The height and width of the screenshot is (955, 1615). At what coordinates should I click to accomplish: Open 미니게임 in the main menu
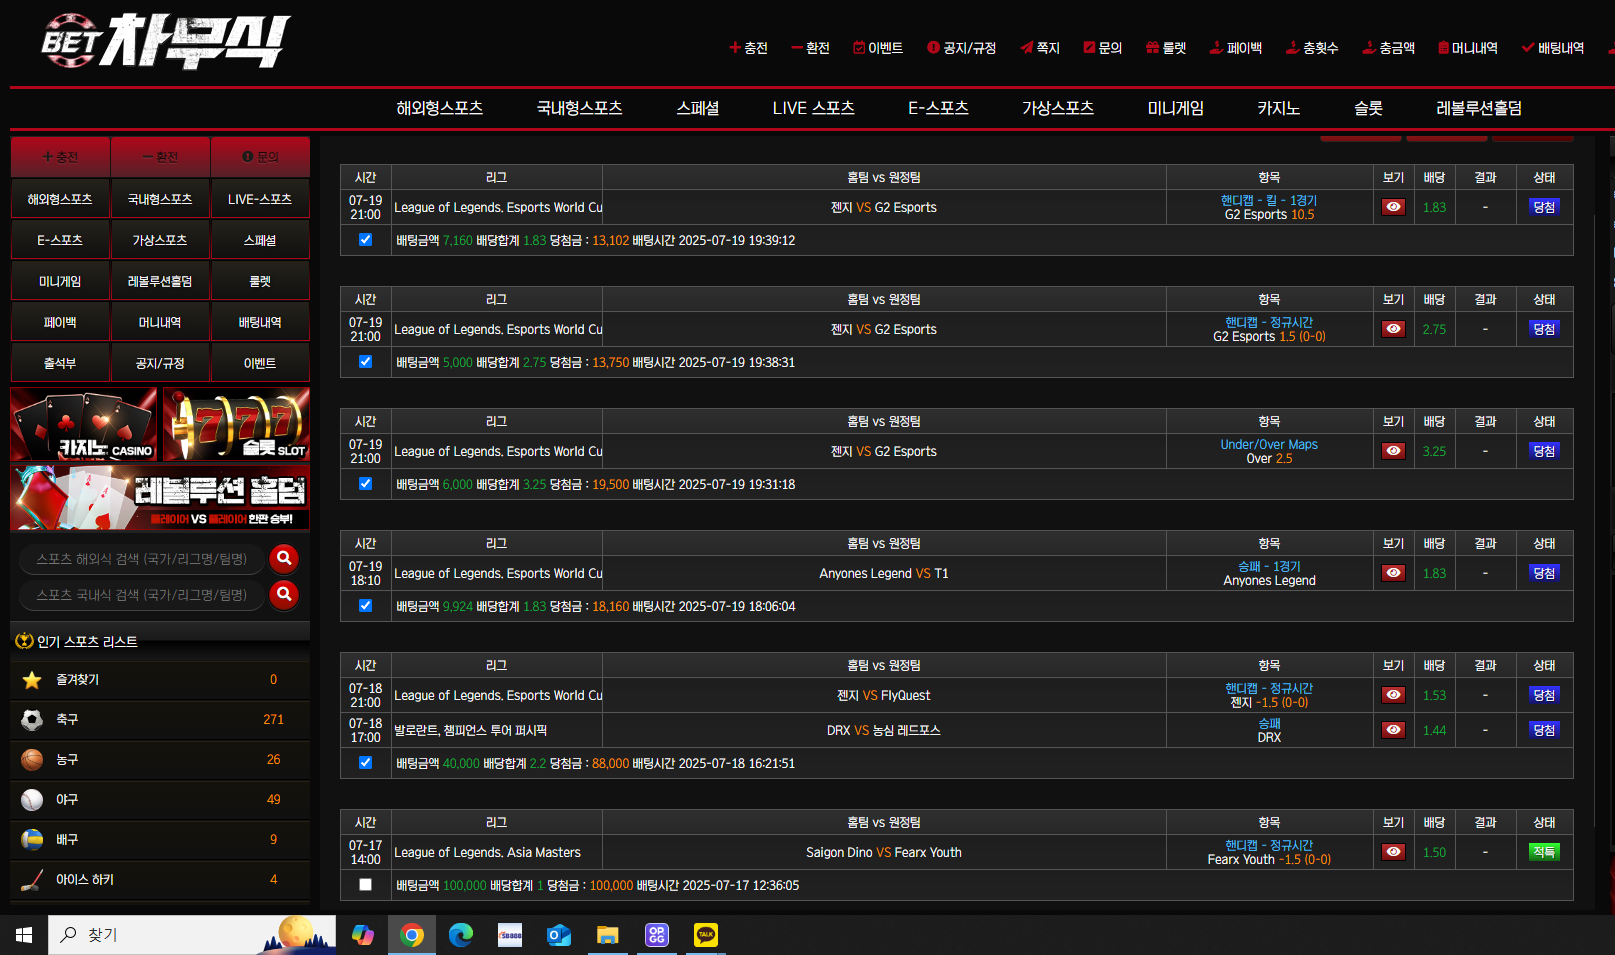[x=1176, y=108]
